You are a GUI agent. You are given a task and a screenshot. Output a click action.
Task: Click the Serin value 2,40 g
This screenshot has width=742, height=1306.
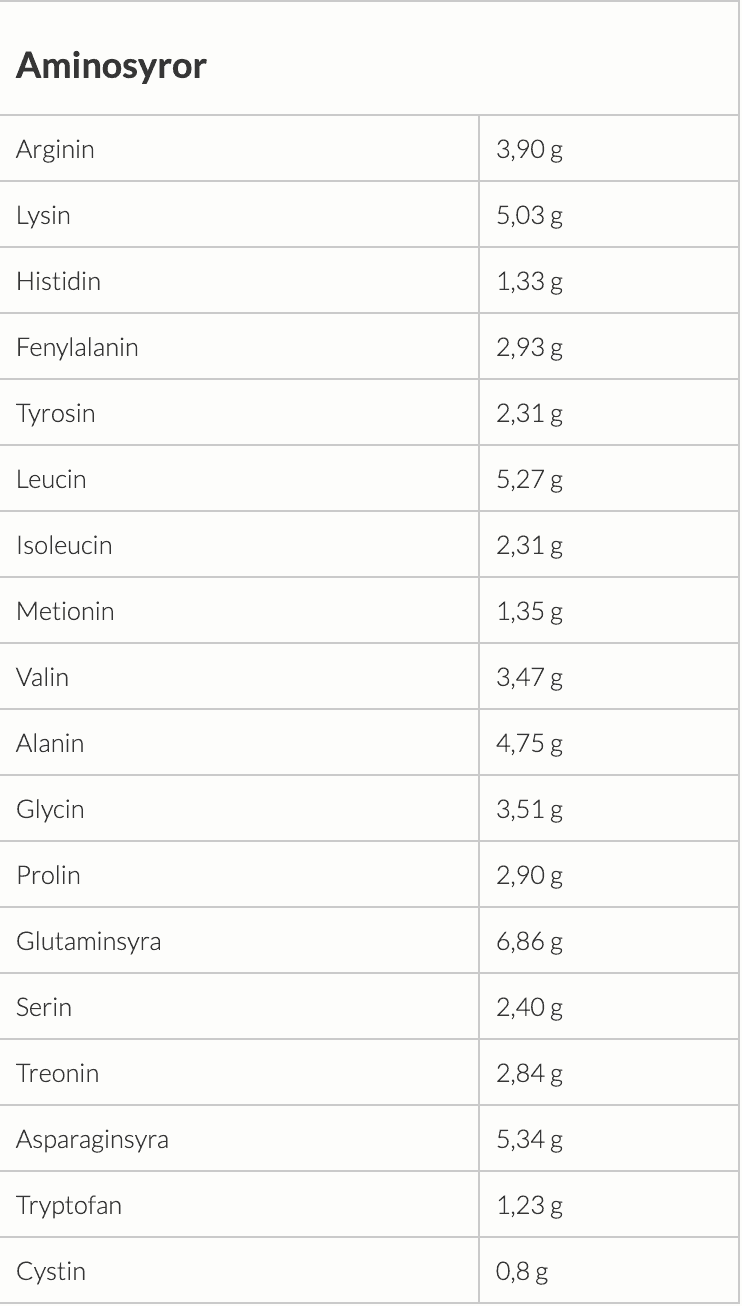529,1008
